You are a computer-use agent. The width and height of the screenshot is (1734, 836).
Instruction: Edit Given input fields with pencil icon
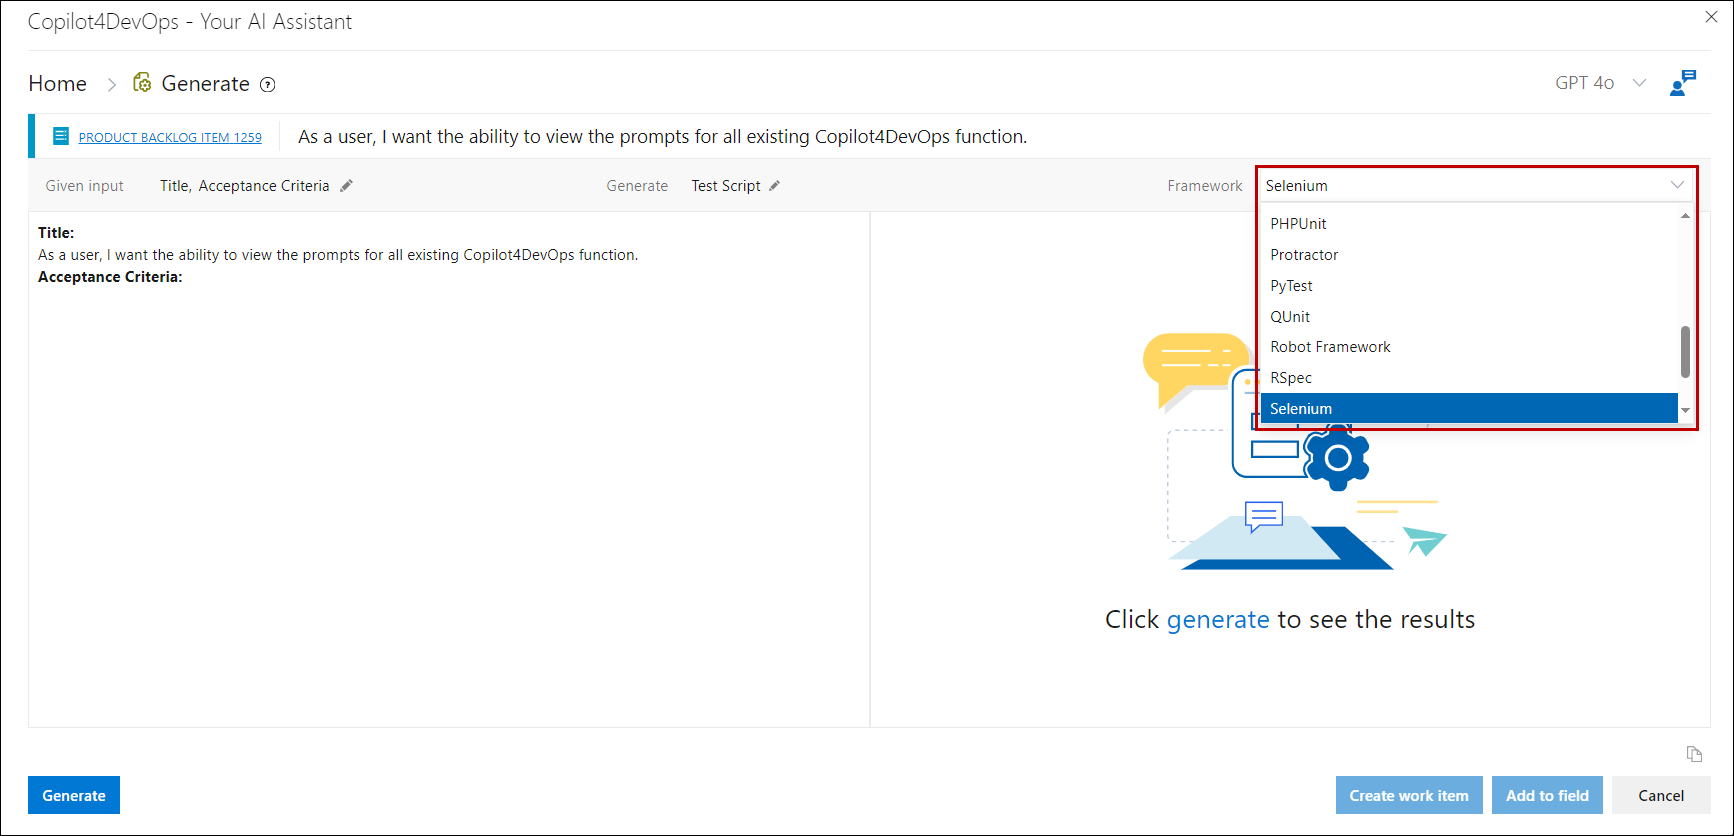point(346,186)
